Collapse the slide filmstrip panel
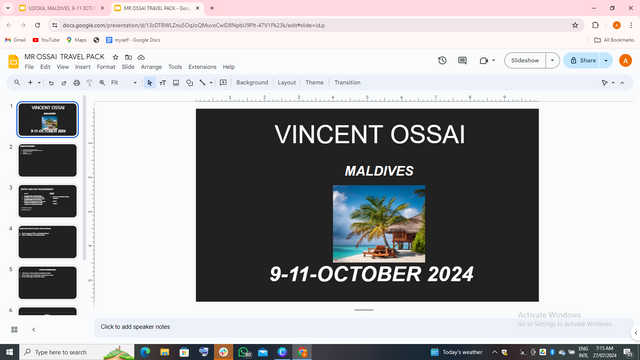The image size is (640, 360). pyautogui.click(x=33, y=329)
